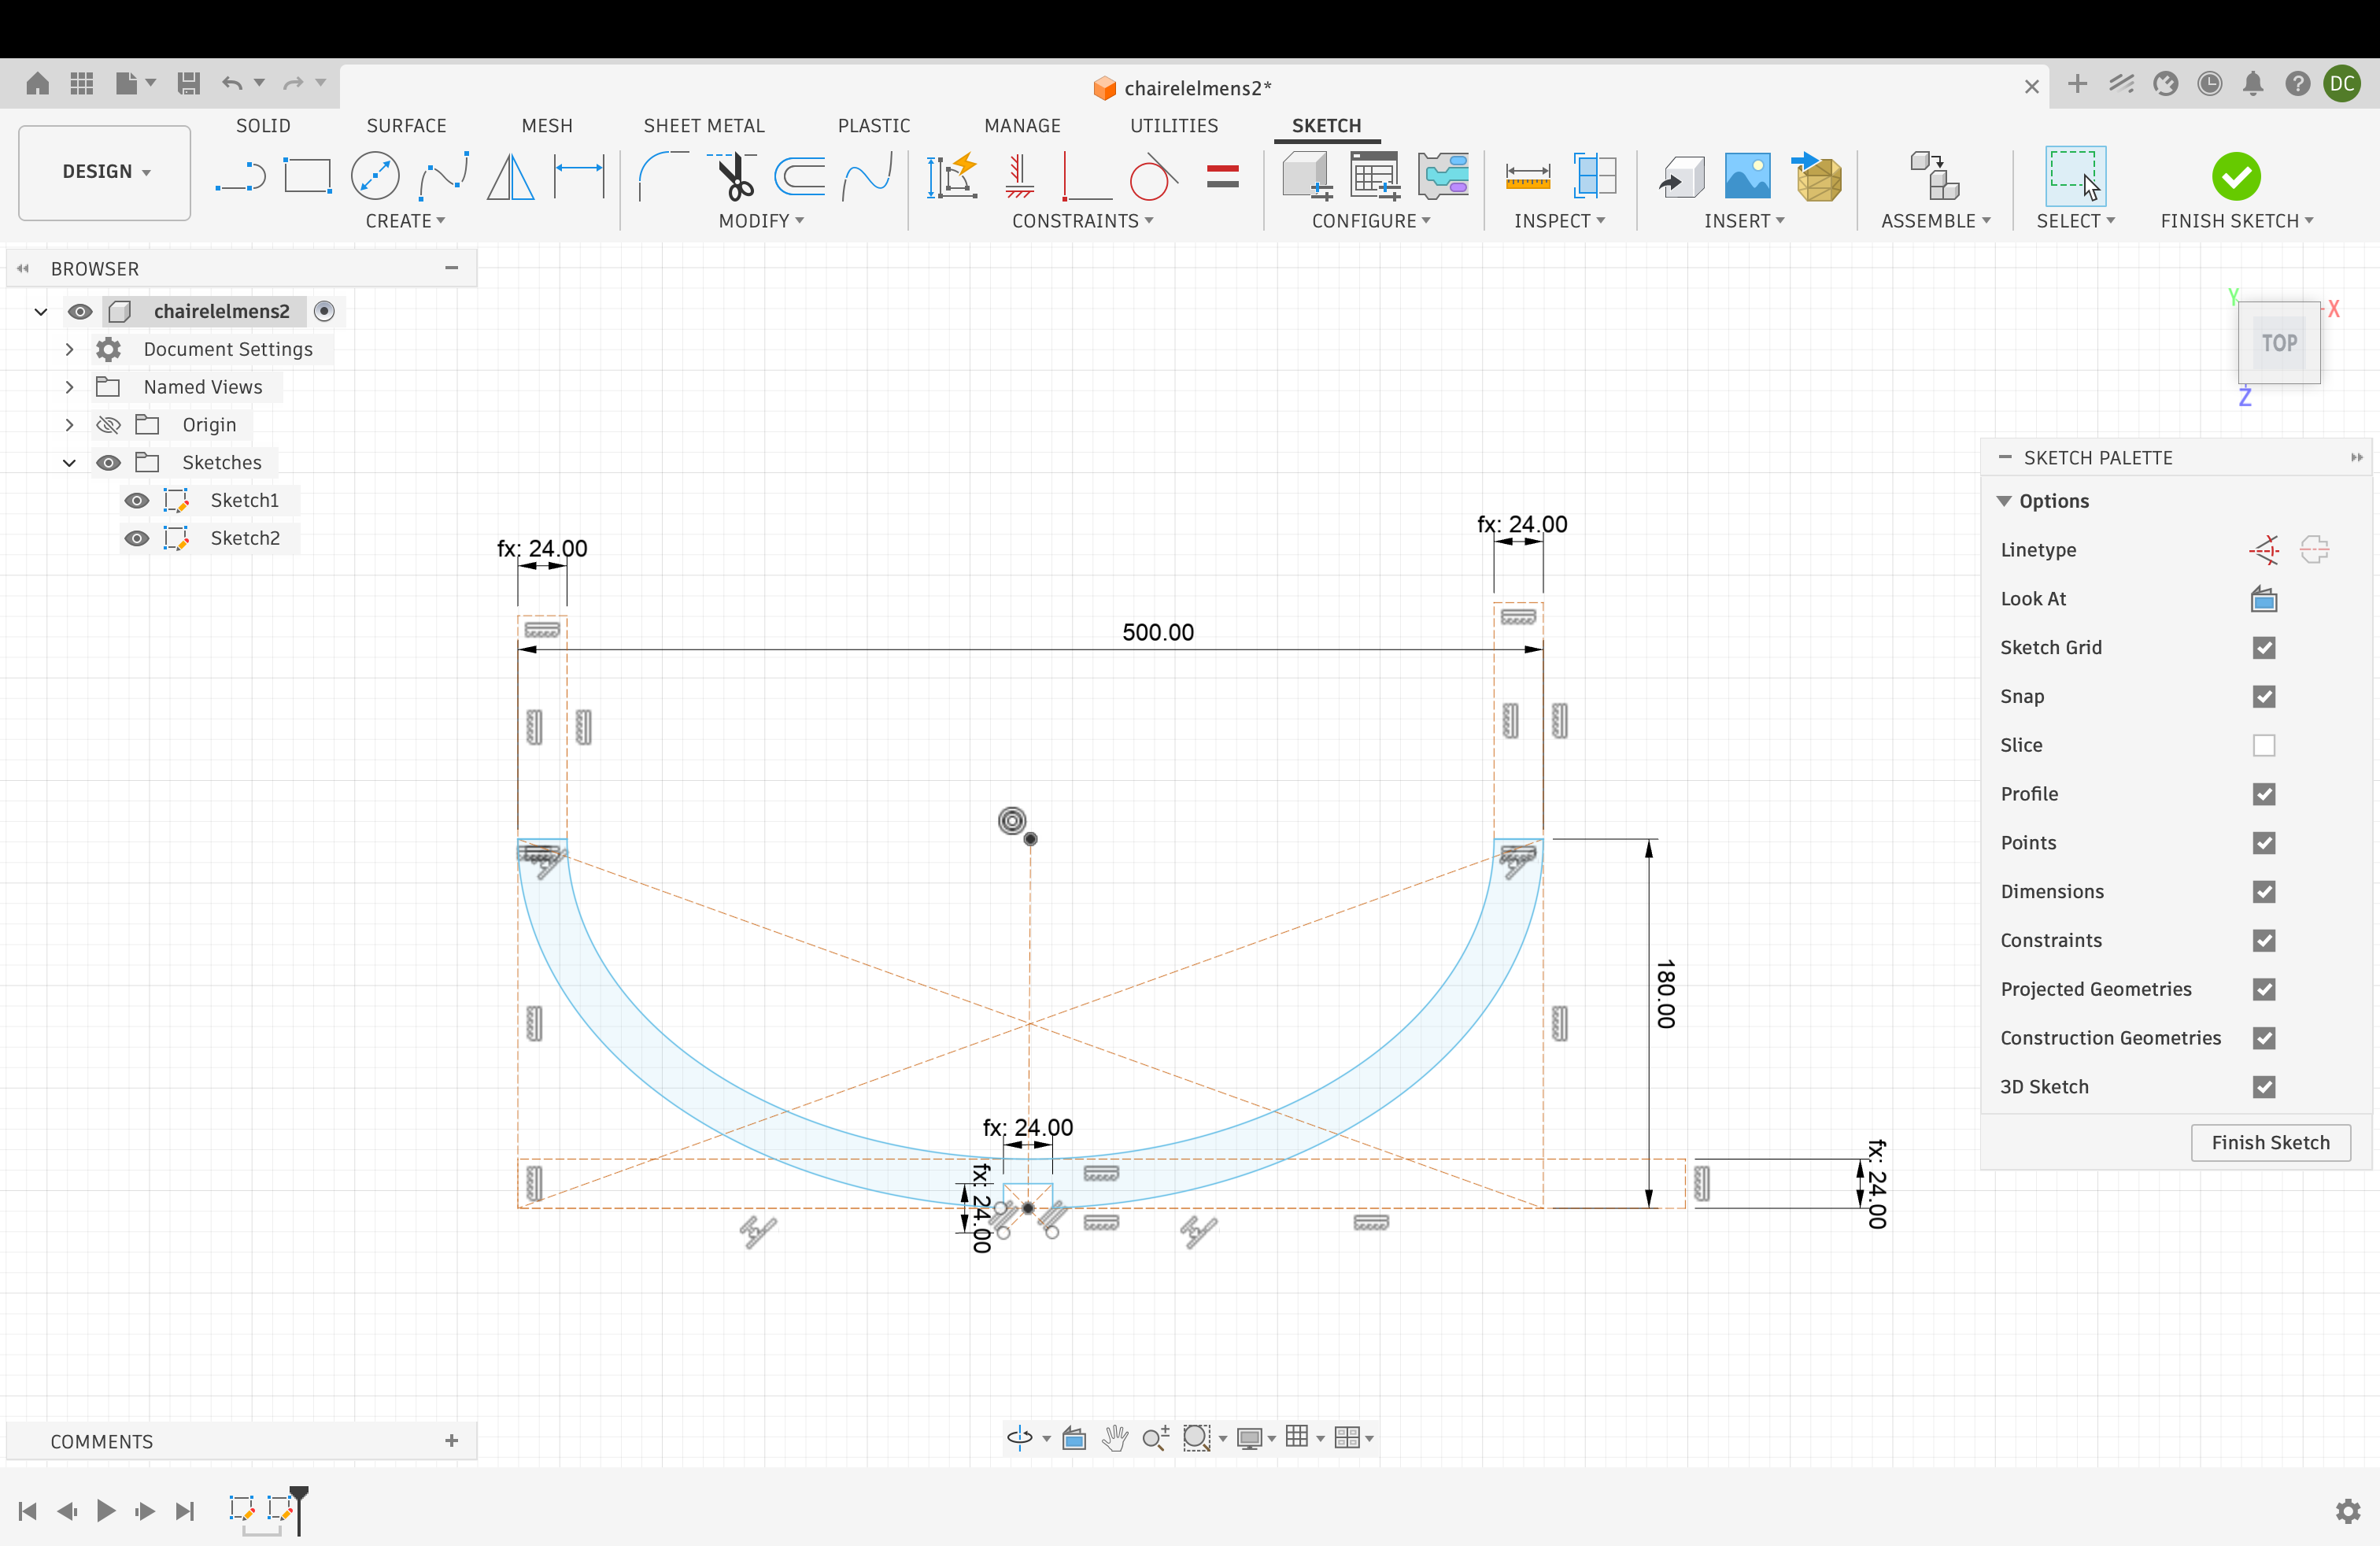Hide Sketch1 with its eye icon
Screen dimensions: 2380x1546
[x=137, y=500]
